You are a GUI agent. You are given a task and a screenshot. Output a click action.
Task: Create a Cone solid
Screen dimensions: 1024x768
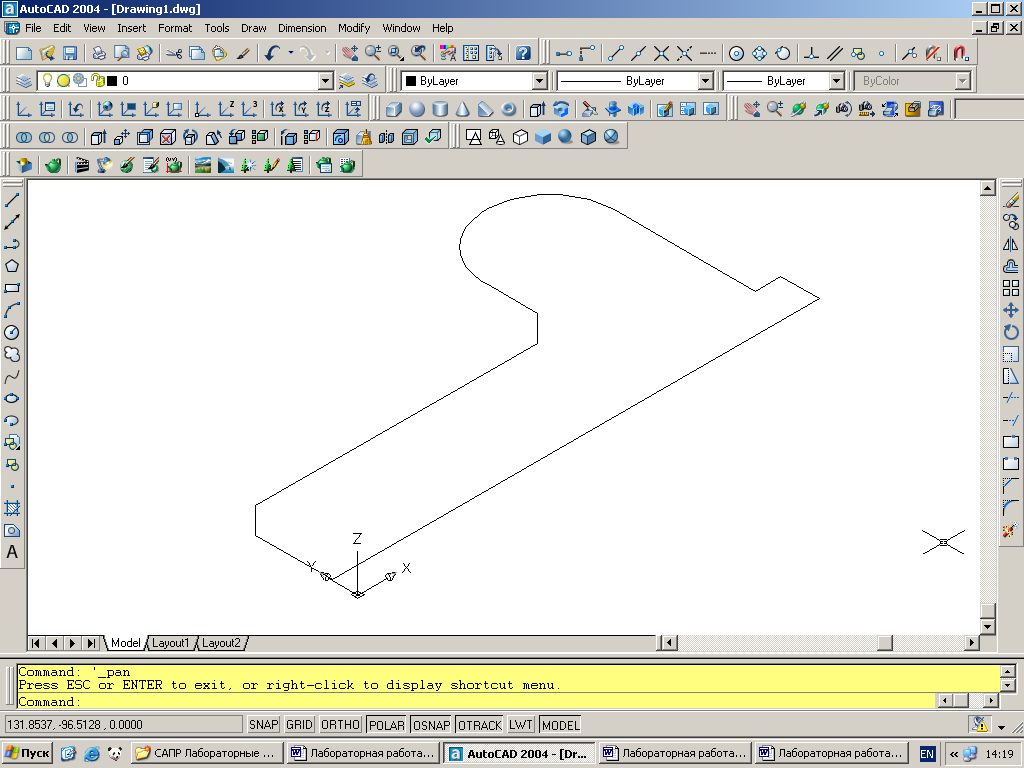coord(462,109)
